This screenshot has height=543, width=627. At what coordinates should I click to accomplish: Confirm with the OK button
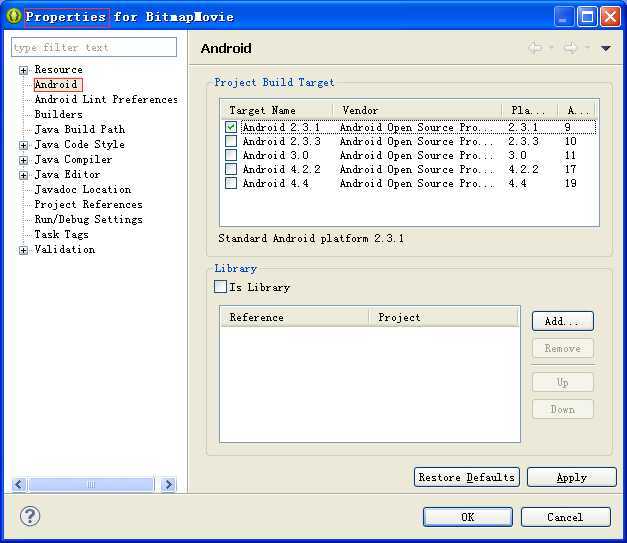coord(467,517)
